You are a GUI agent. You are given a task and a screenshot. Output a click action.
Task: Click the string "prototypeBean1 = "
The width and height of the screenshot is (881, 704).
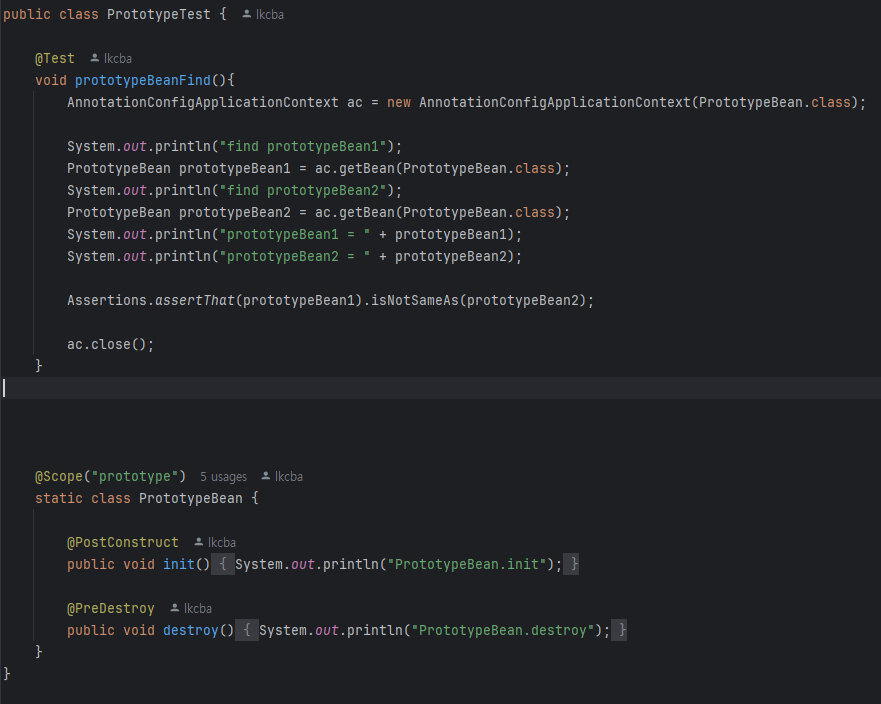click(295, 234)
